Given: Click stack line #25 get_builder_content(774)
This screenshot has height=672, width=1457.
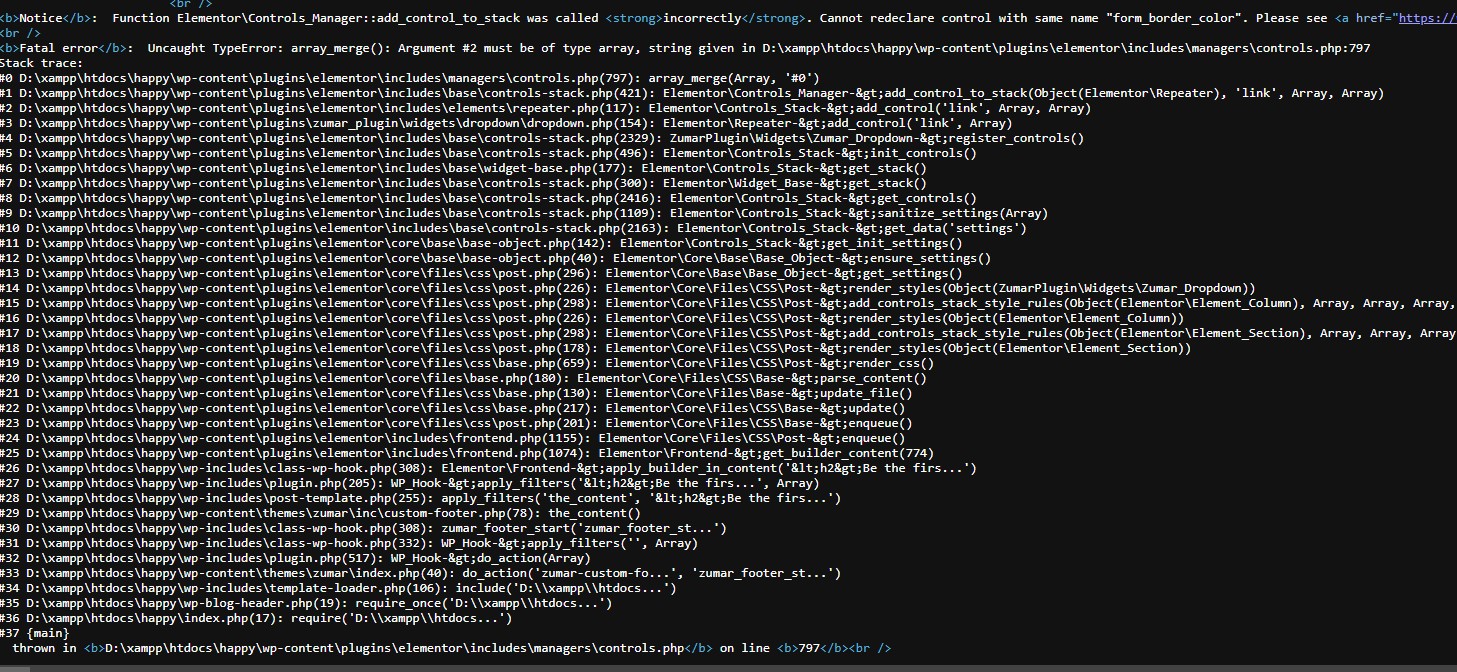Looking at the screenshot, I should [467, 453].
